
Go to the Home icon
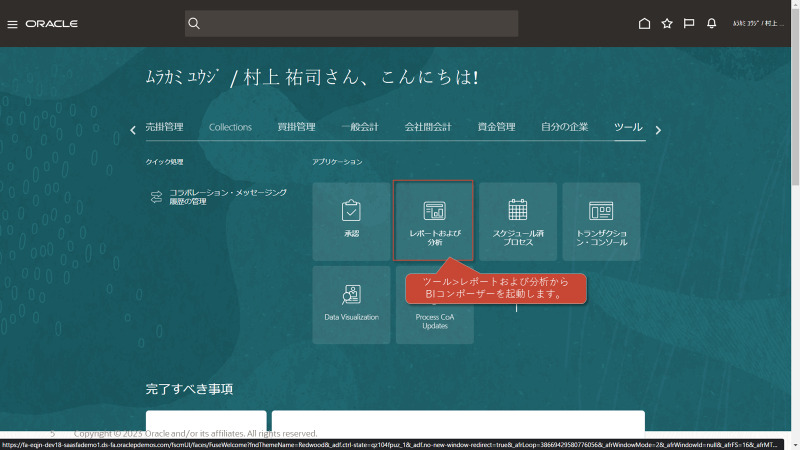pyautogui.click(x=644, y=23)
